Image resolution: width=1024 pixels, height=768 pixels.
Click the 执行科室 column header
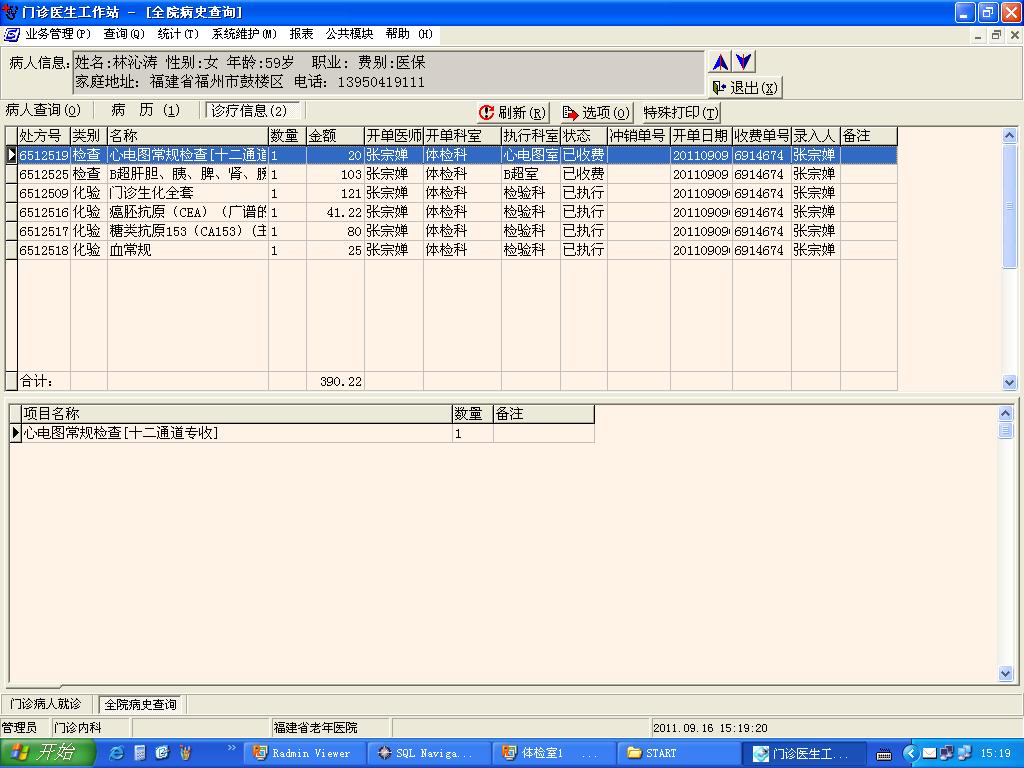point(531,136)
